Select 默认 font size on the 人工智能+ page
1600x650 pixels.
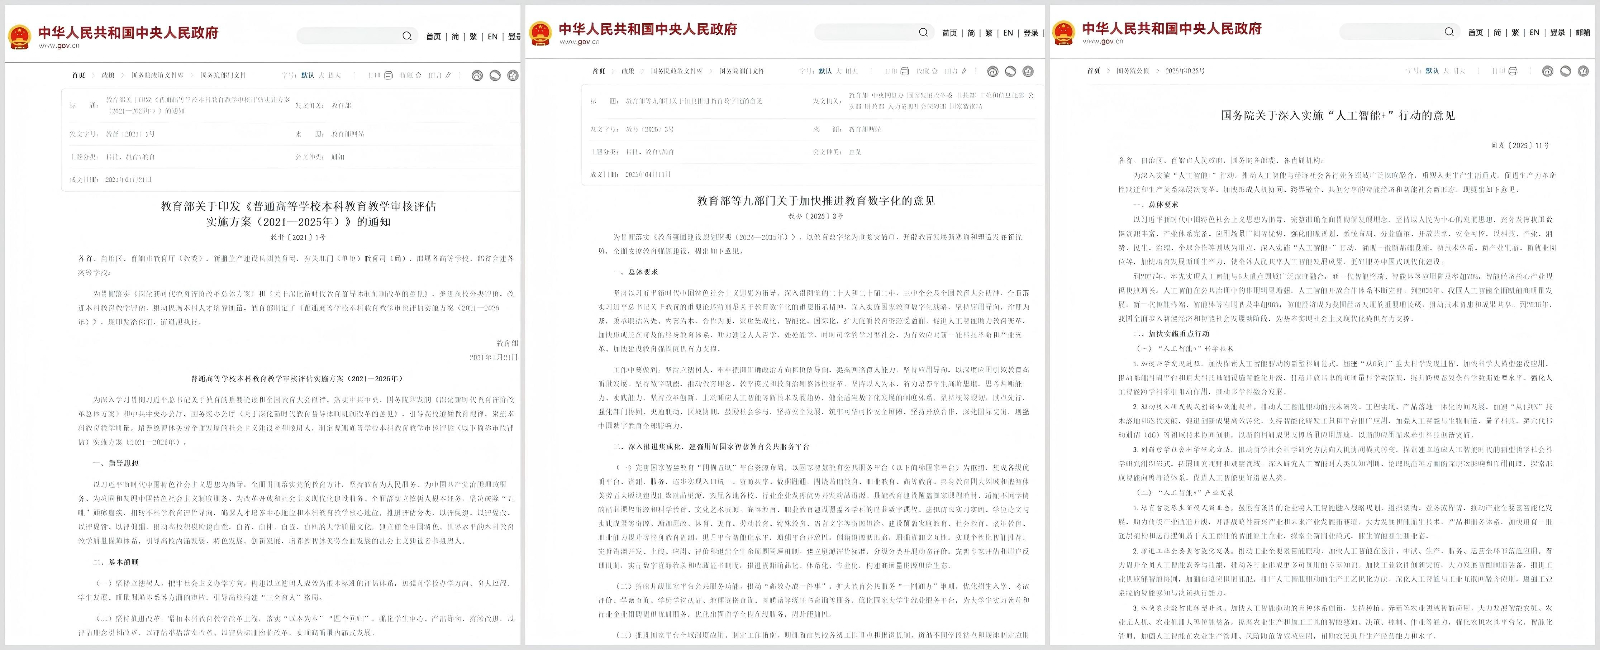pyautogui.click(x=1432, y=71)
